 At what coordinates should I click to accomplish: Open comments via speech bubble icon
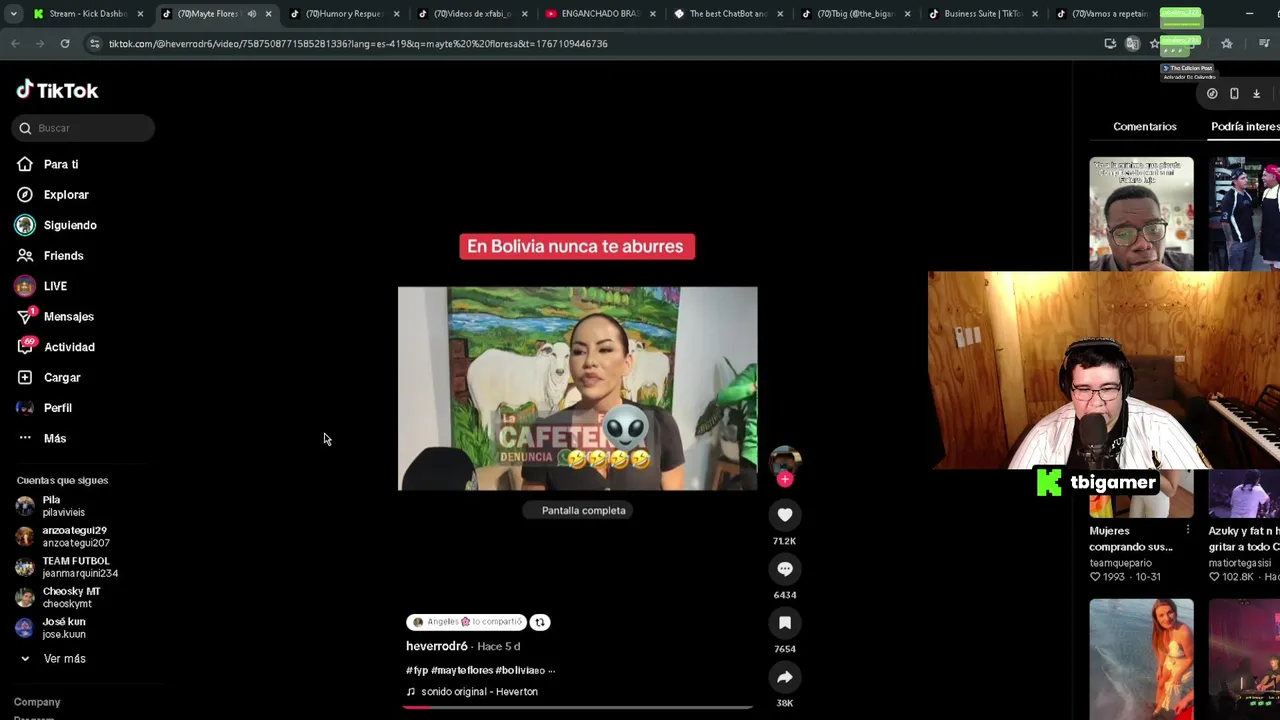click(x=785, y=568)
